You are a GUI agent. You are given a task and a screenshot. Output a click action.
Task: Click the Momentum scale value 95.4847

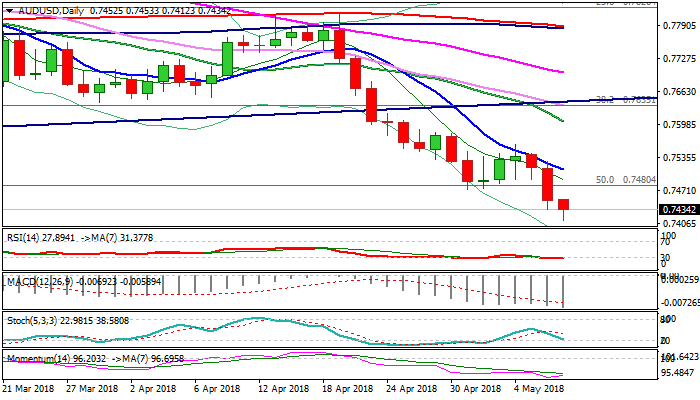[x=679, y=373]
